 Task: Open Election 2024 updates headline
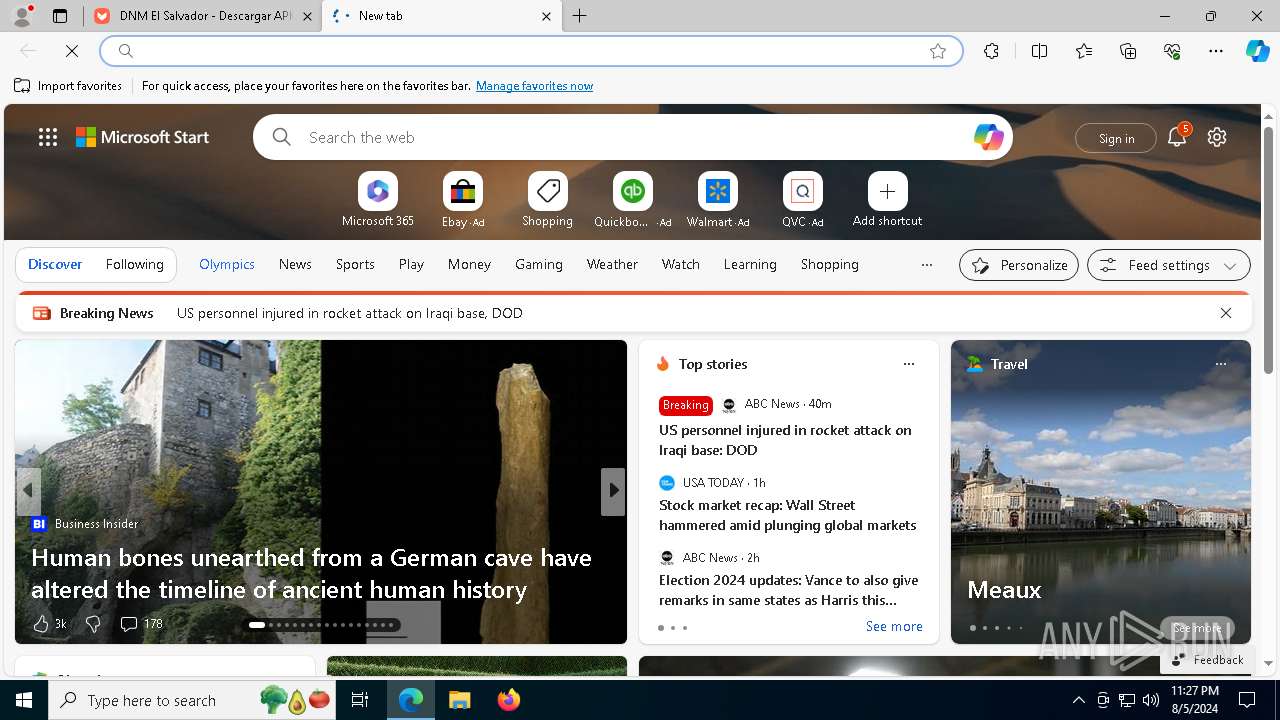click(x=788, y=590)
